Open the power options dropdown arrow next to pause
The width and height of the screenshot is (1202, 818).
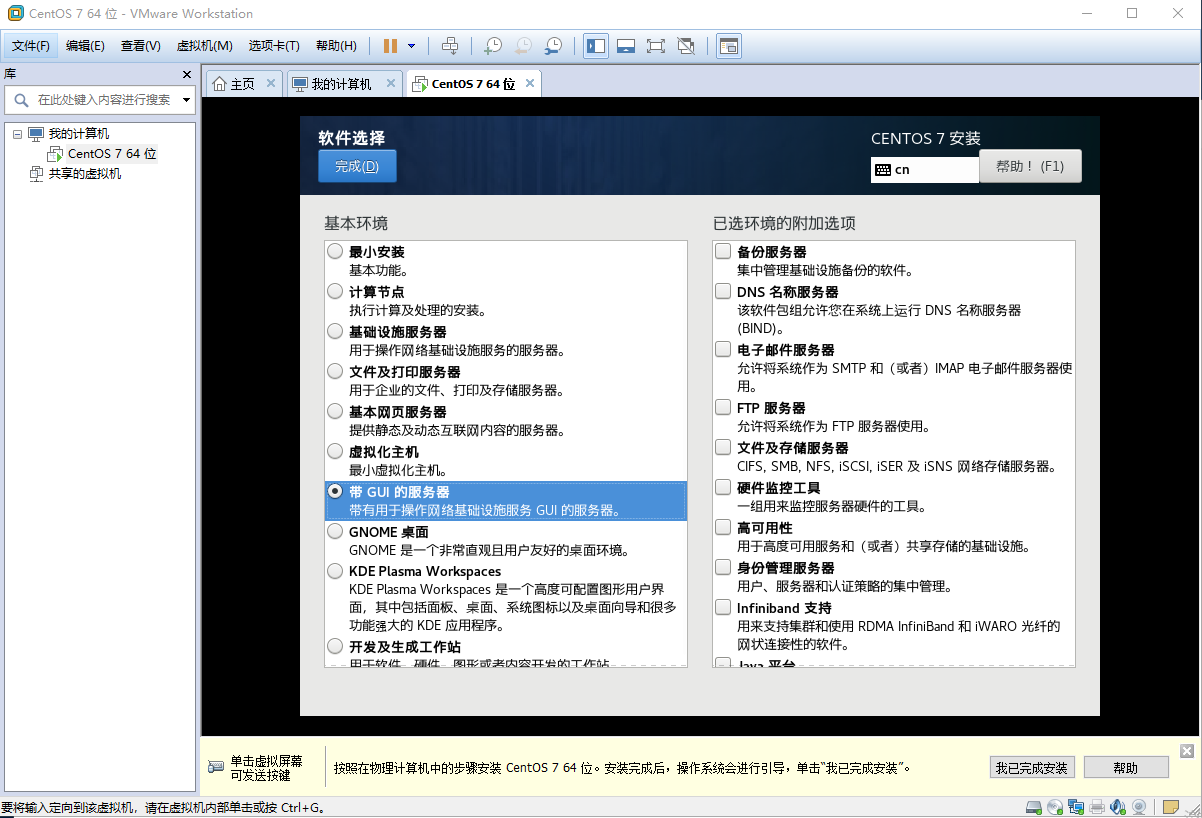tap(412, 46)
